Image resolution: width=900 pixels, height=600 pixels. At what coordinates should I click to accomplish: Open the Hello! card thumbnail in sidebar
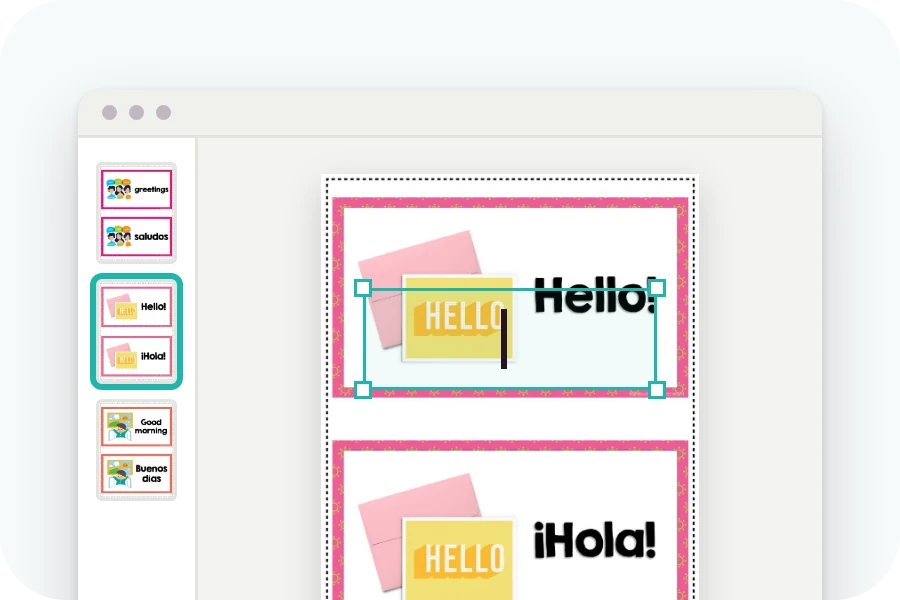(137, 307)
